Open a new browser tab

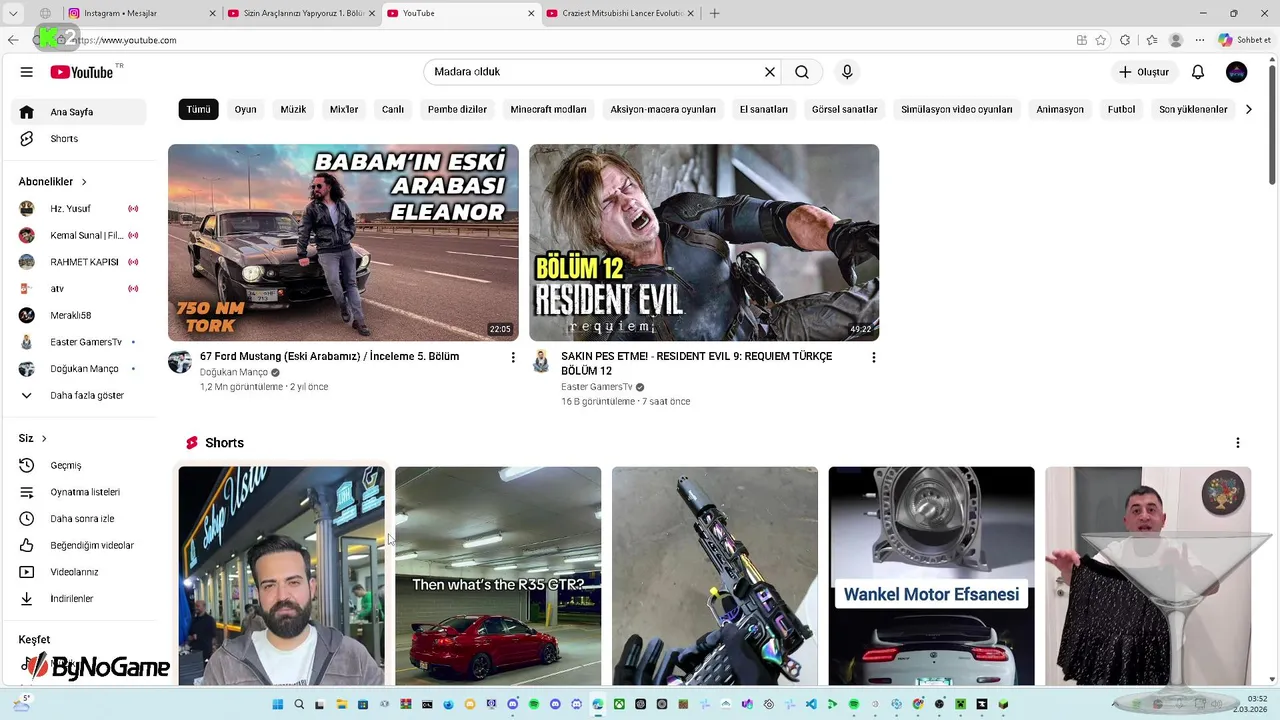coord(714,13)
